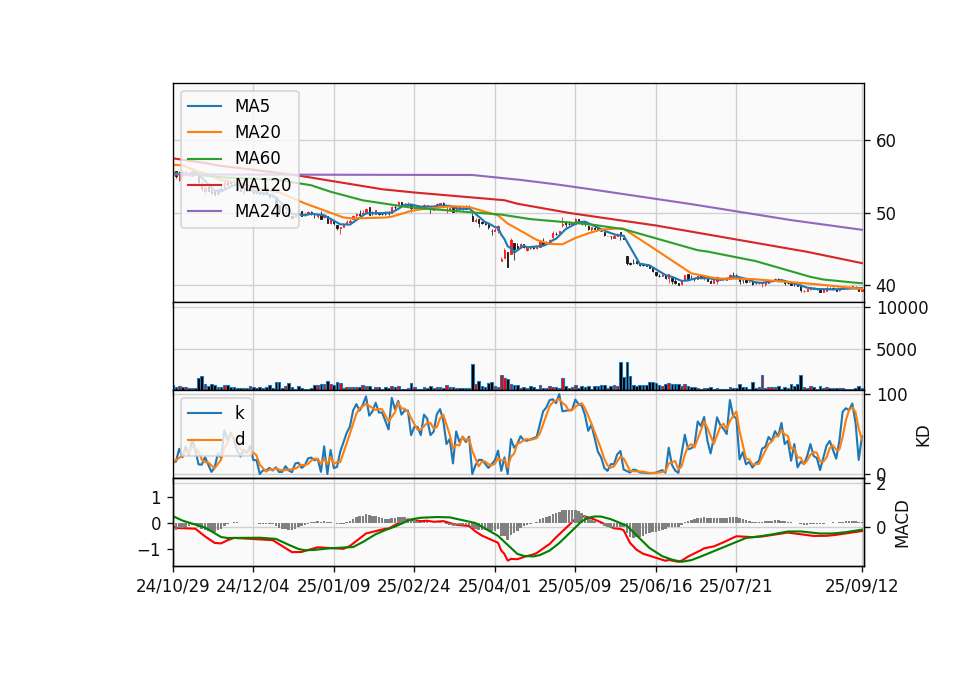The width and height of the screenshot is (960, 690).
Task: Click the d legend label in KD panel
Action: pos(239,439)
